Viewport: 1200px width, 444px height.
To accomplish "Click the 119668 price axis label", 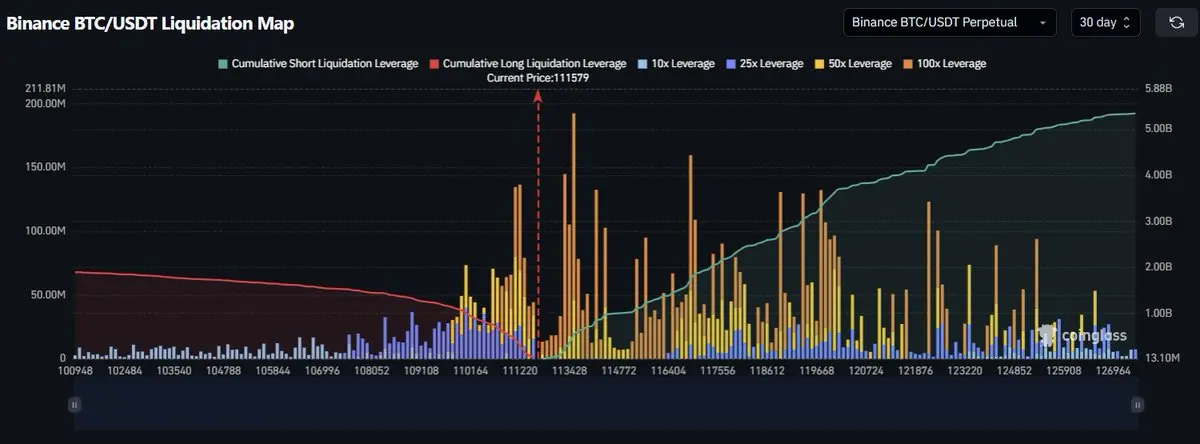I will click(x=816, y=370).
